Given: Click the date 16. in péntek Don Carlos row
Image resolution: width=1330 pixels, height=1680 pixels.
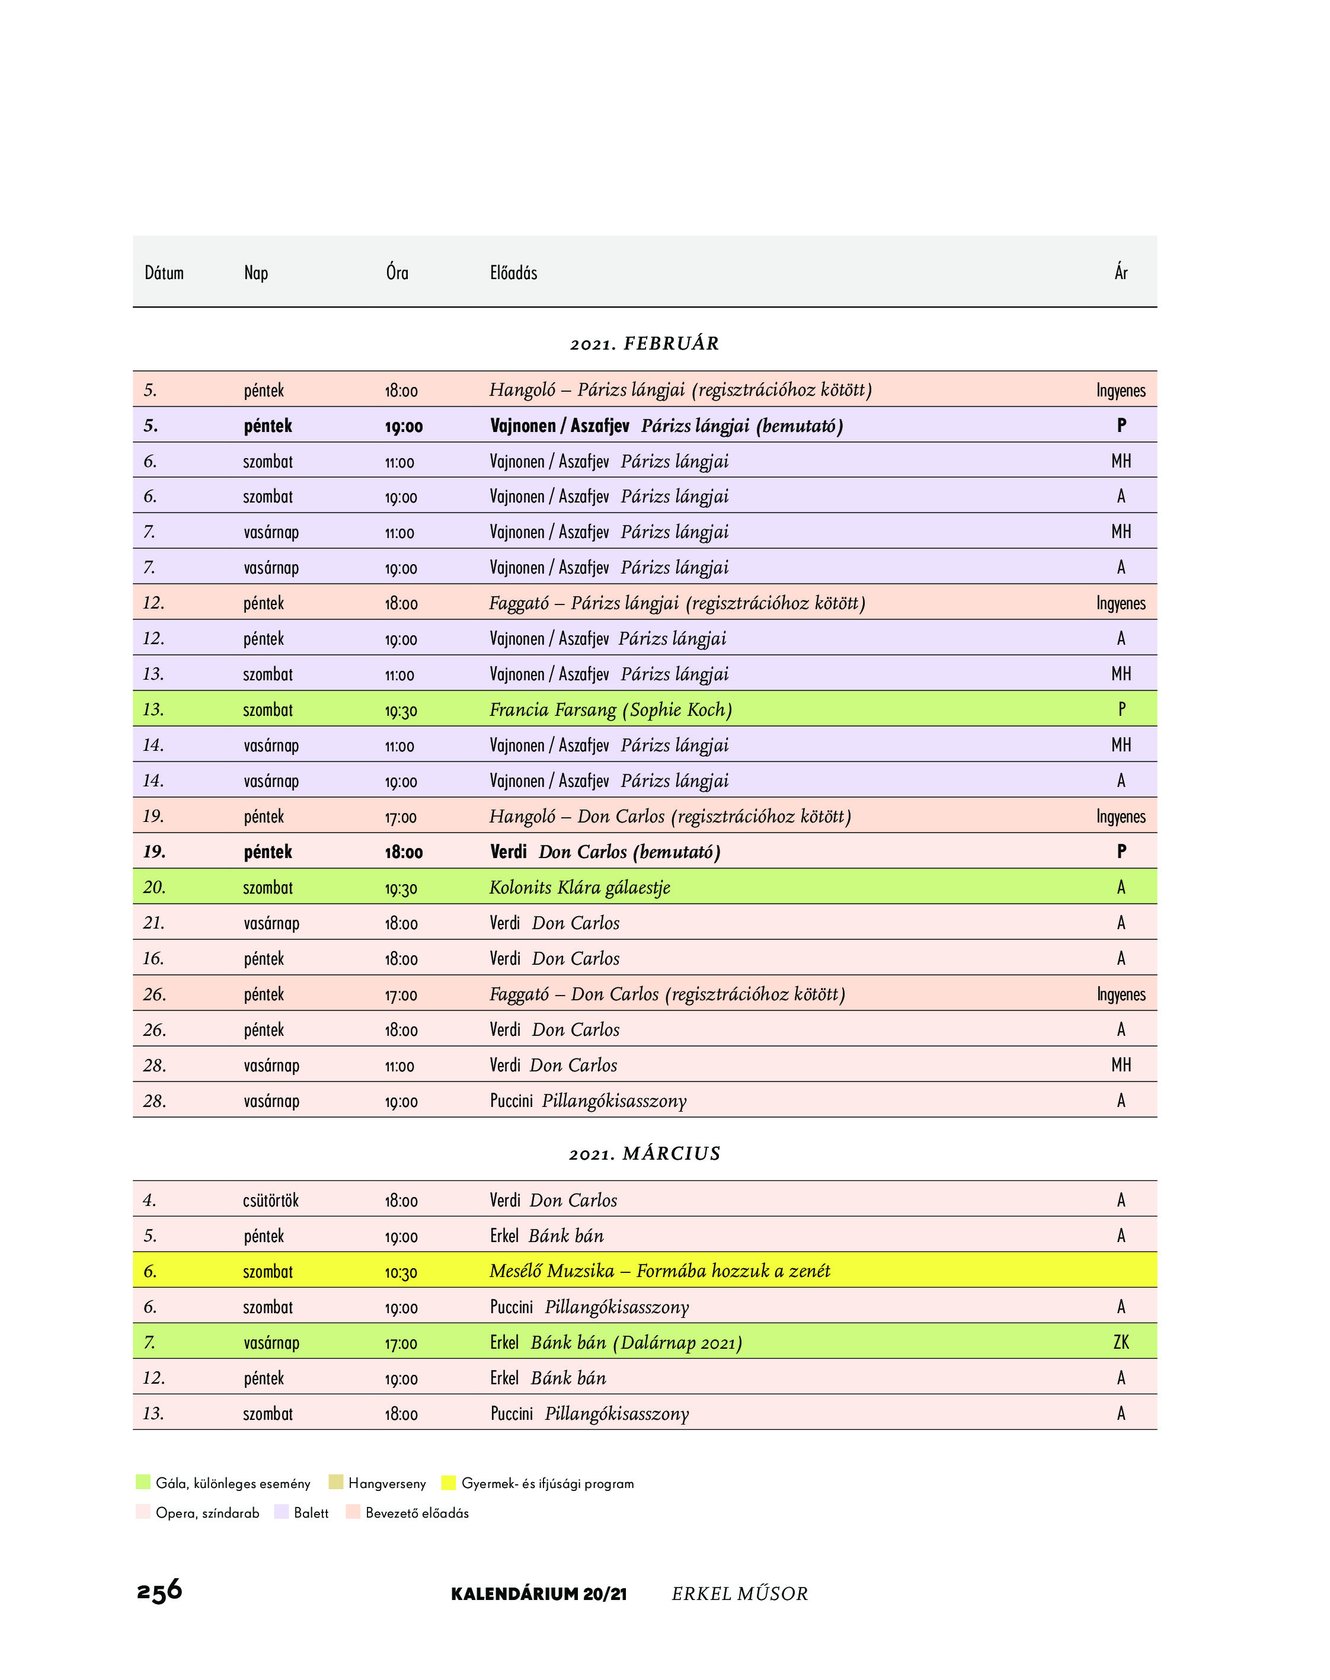Looking at the screenshot, I should coord(153,958).
